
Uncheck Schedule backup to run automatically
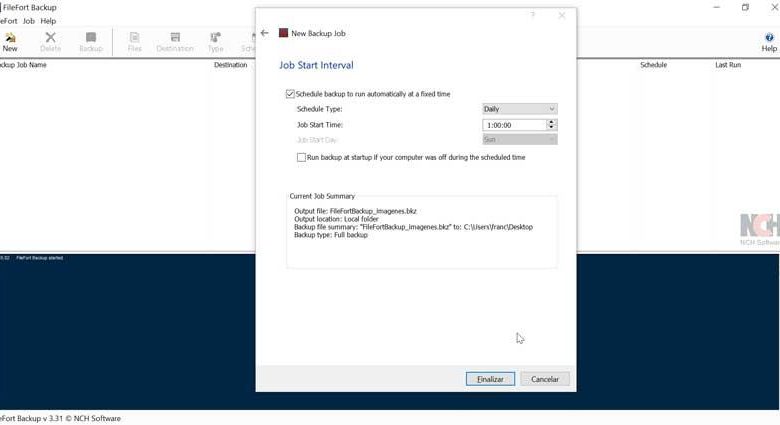point(290,94)
